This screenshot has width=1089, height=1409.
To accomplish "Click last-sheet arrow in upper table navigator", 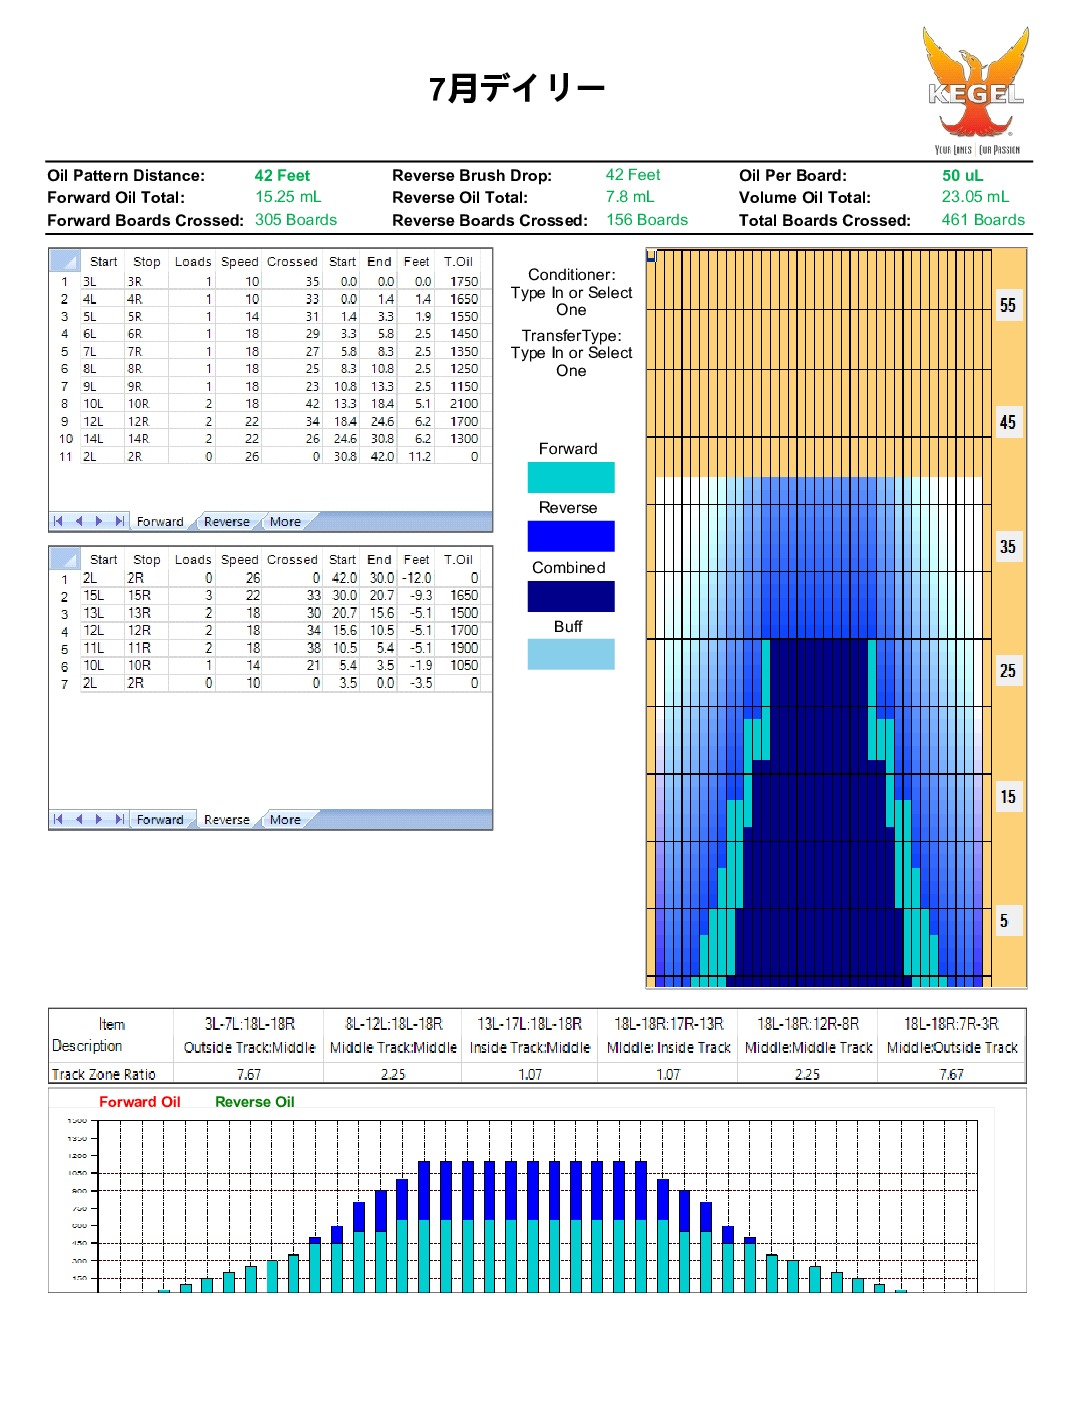I will point(120,521).
